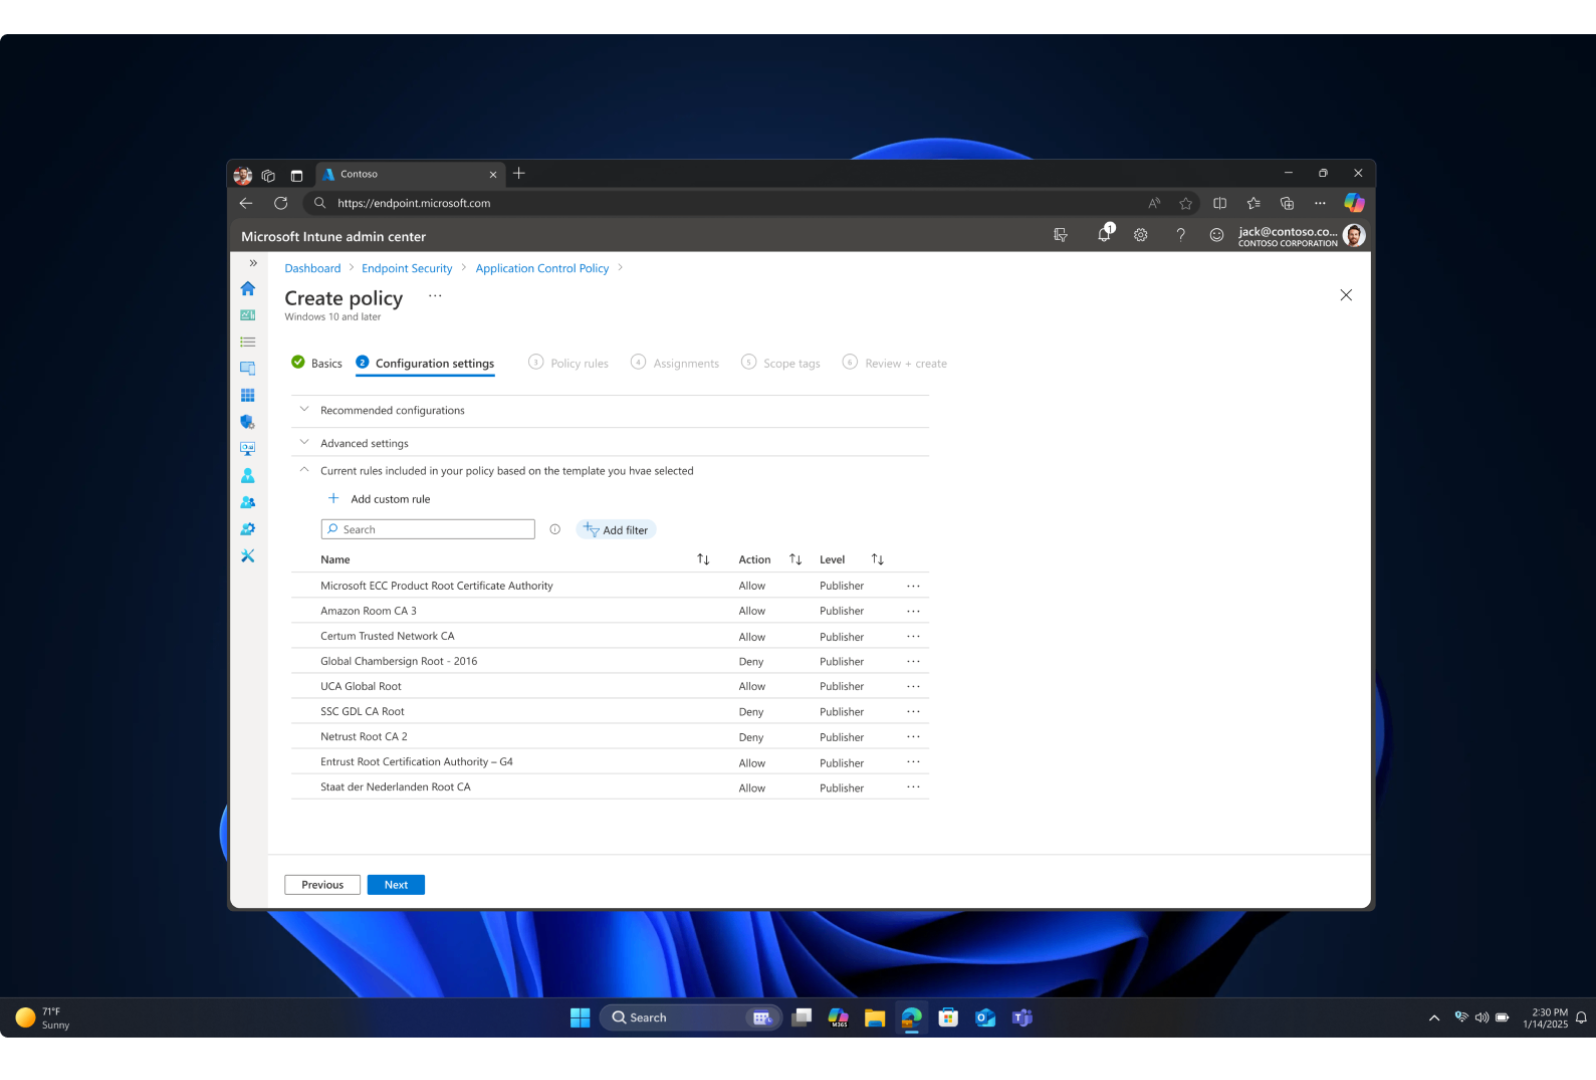
Task: Select the Configuration settings step
Action: (425, 363)
